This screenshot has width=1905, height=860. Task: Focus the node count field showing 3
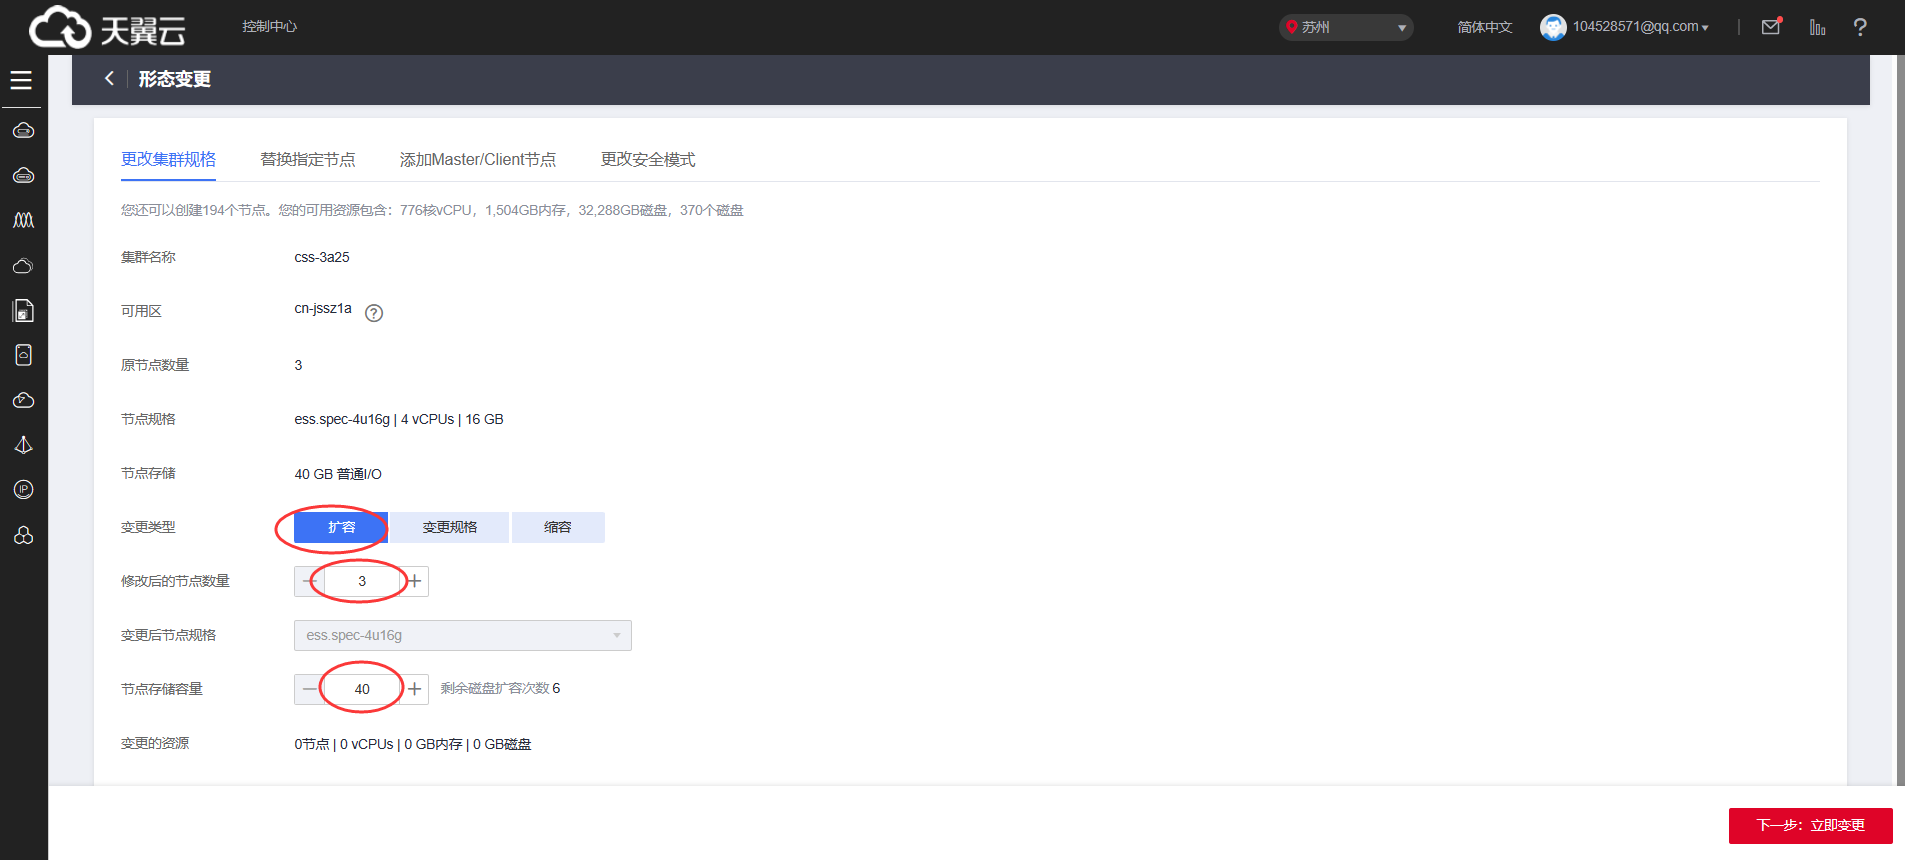point(362,581)
